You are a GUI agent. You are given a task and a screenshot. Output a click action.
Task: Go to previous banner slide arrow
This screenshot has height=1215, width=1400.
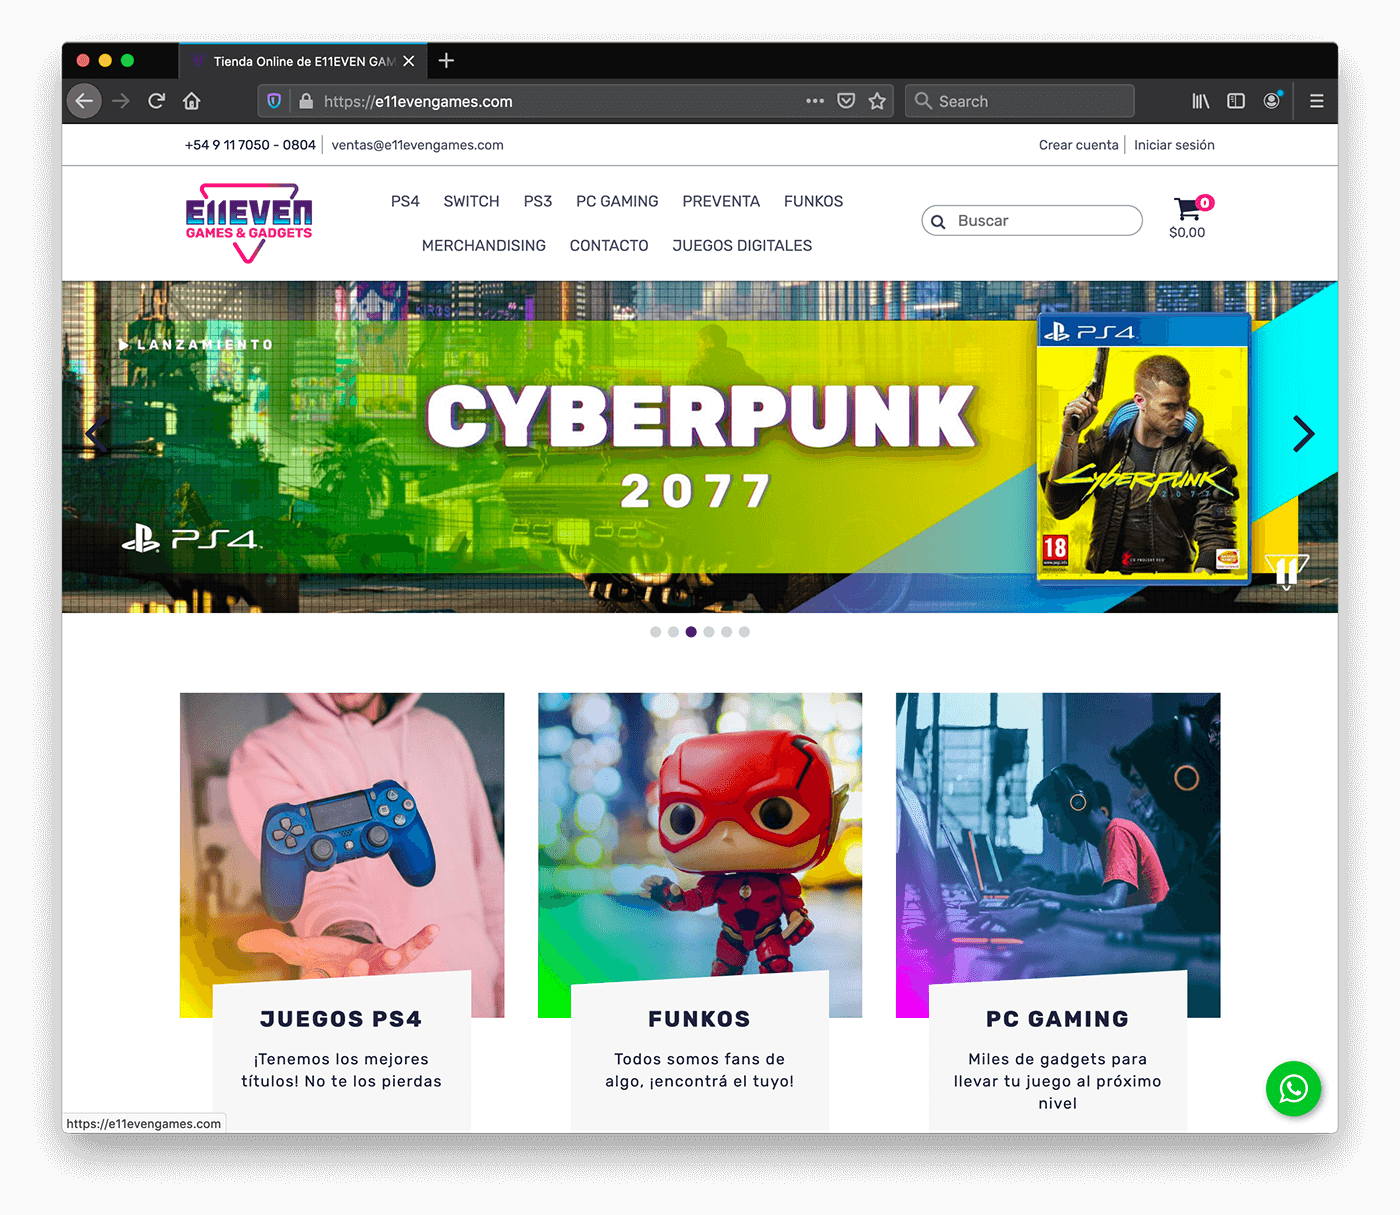tap(97, 434)
